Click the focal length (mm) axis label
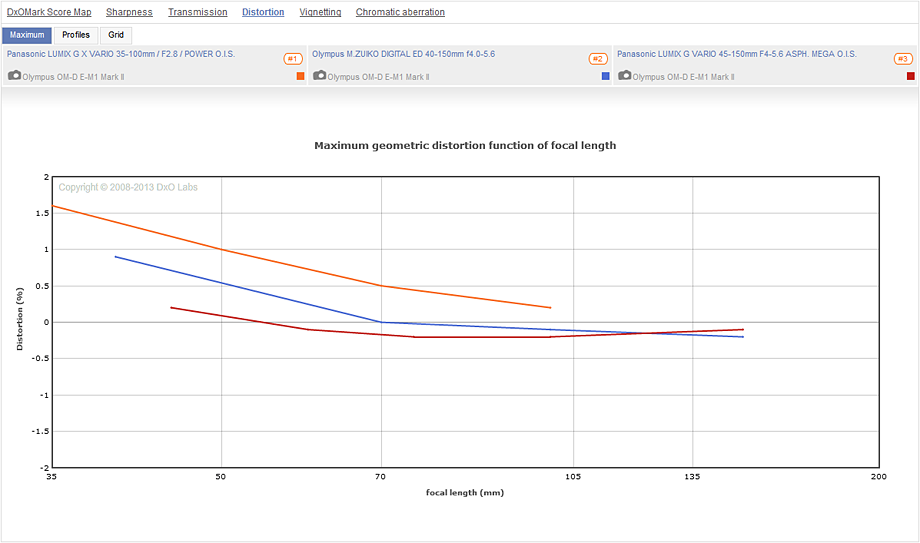 [465, 493]
